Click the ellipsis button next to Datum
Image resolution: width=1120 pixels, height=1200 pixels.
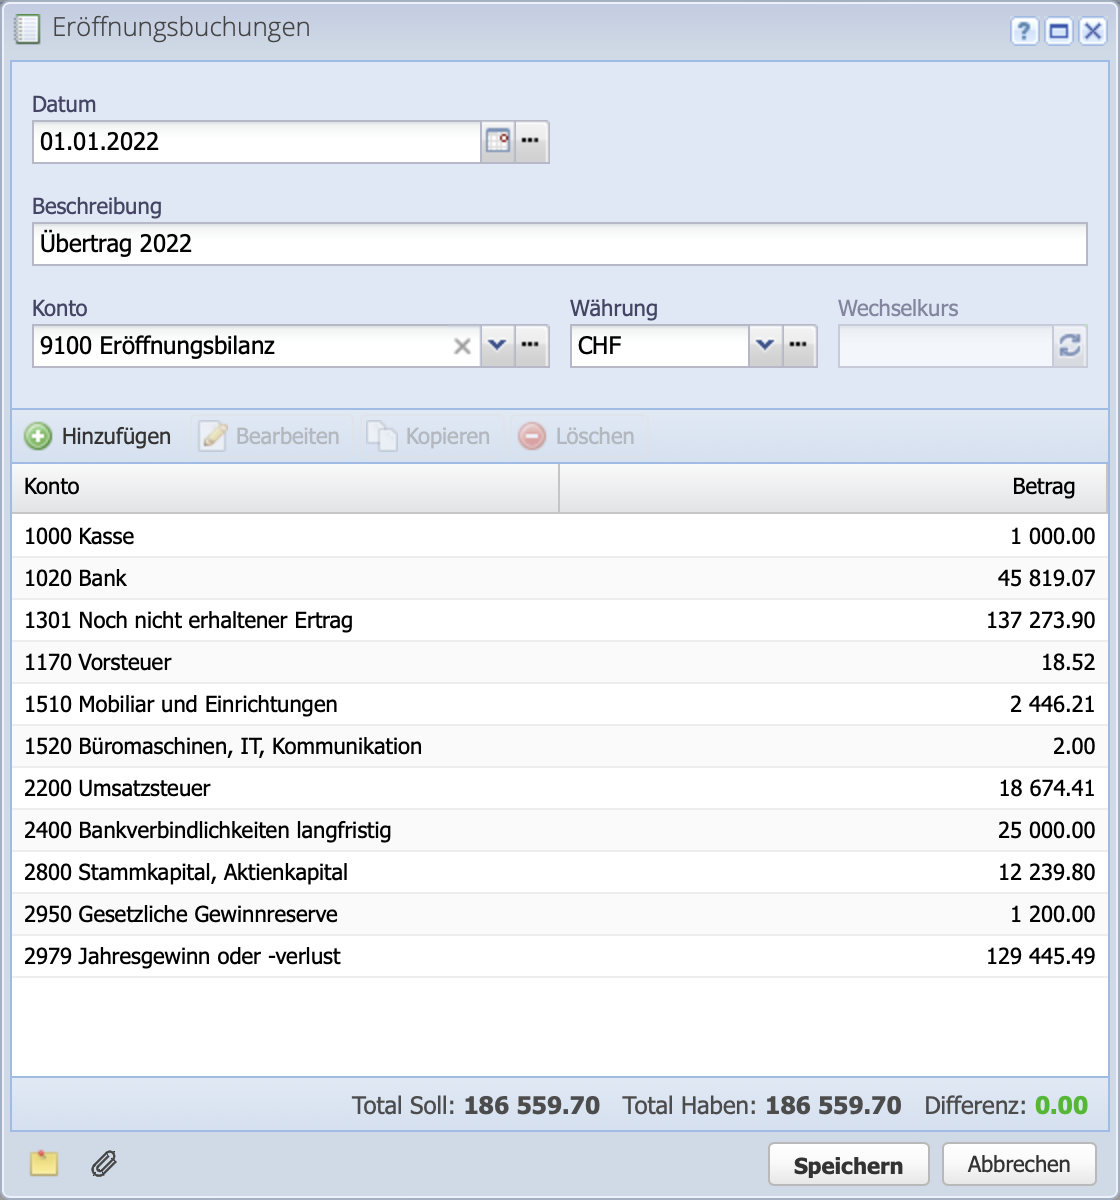coord(531,142)
